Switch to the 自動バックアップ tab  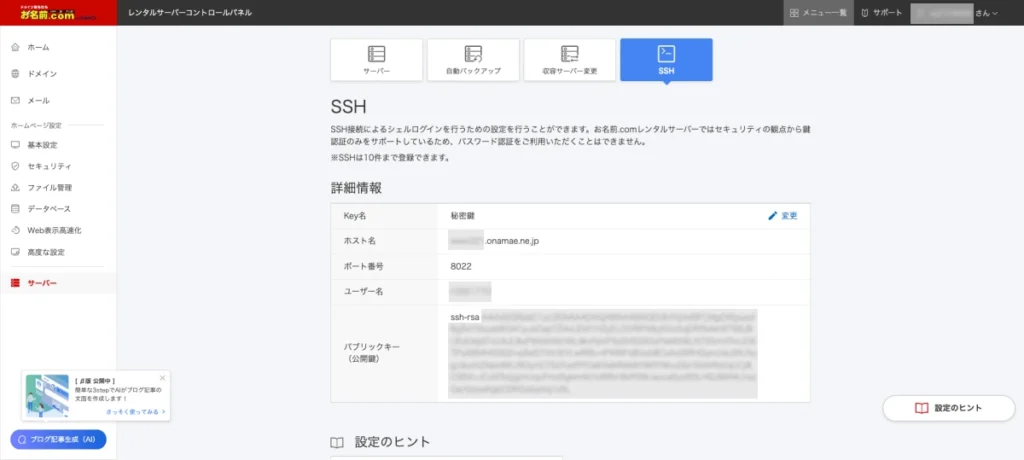coord(473,60)
